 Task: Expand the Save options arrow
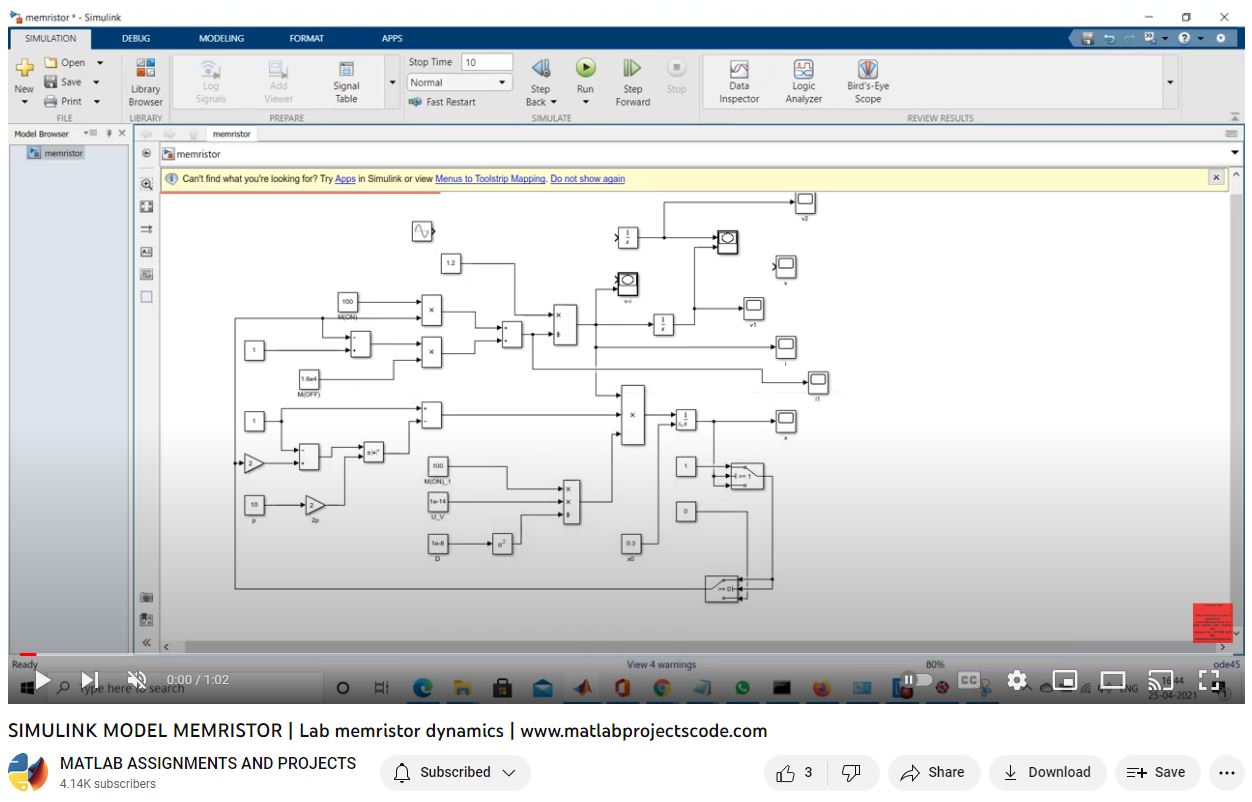click(x=97, y=82)
